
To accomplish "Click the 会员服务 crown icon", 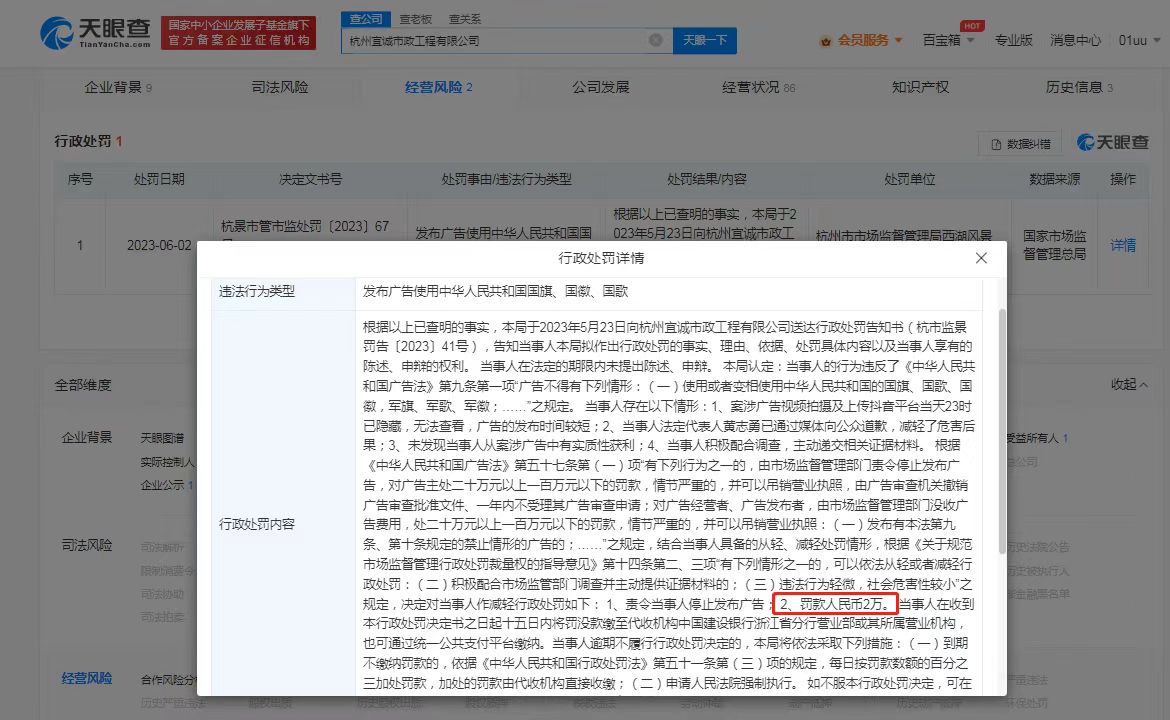I will 826,41.
